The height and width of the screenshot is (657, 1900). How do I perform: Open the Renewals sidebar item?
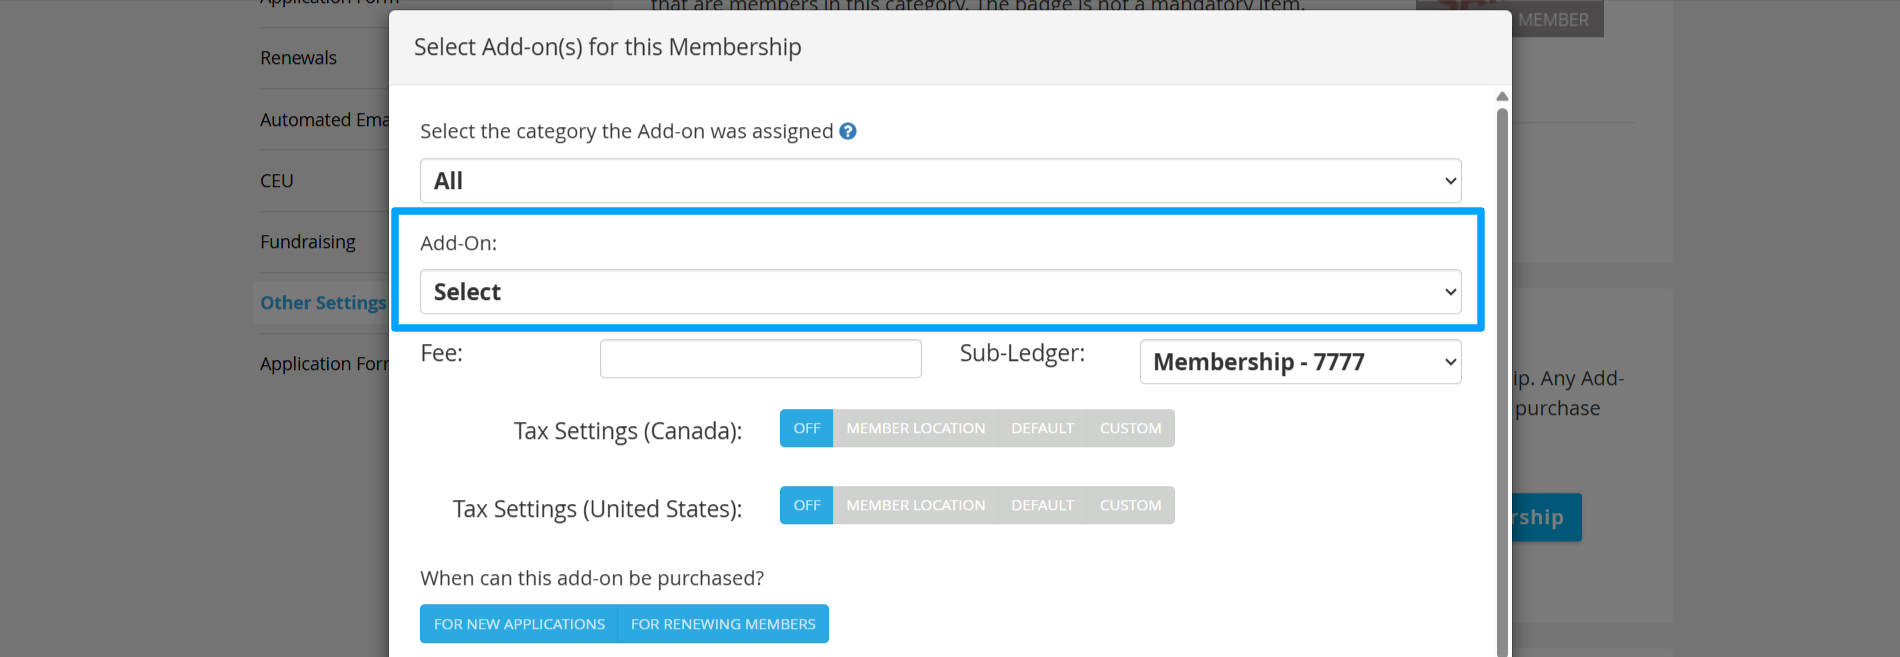[298, 58]
